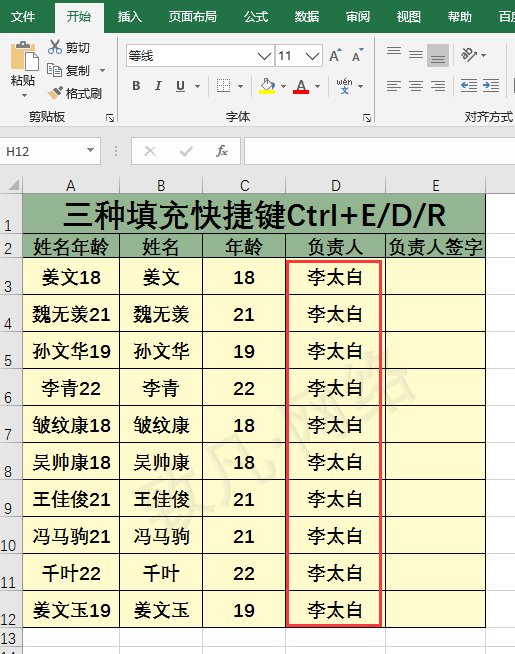The width and height of the screenshot is (515, 654).
Task: Expand the Copy options arrow
Action: pos(103,70)
